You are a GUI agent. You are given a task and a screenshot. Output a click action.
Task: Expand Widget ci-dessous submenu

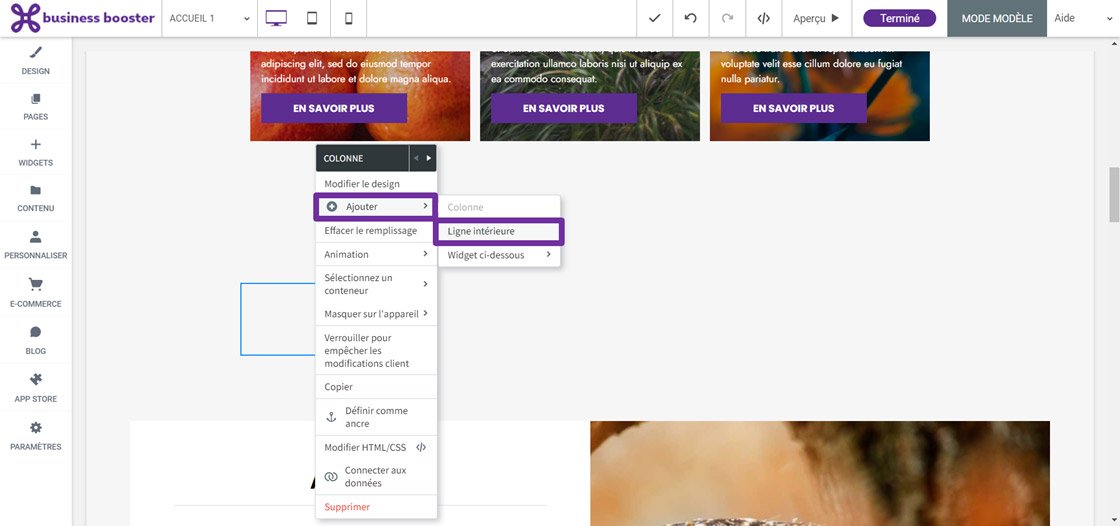point(499,255)
